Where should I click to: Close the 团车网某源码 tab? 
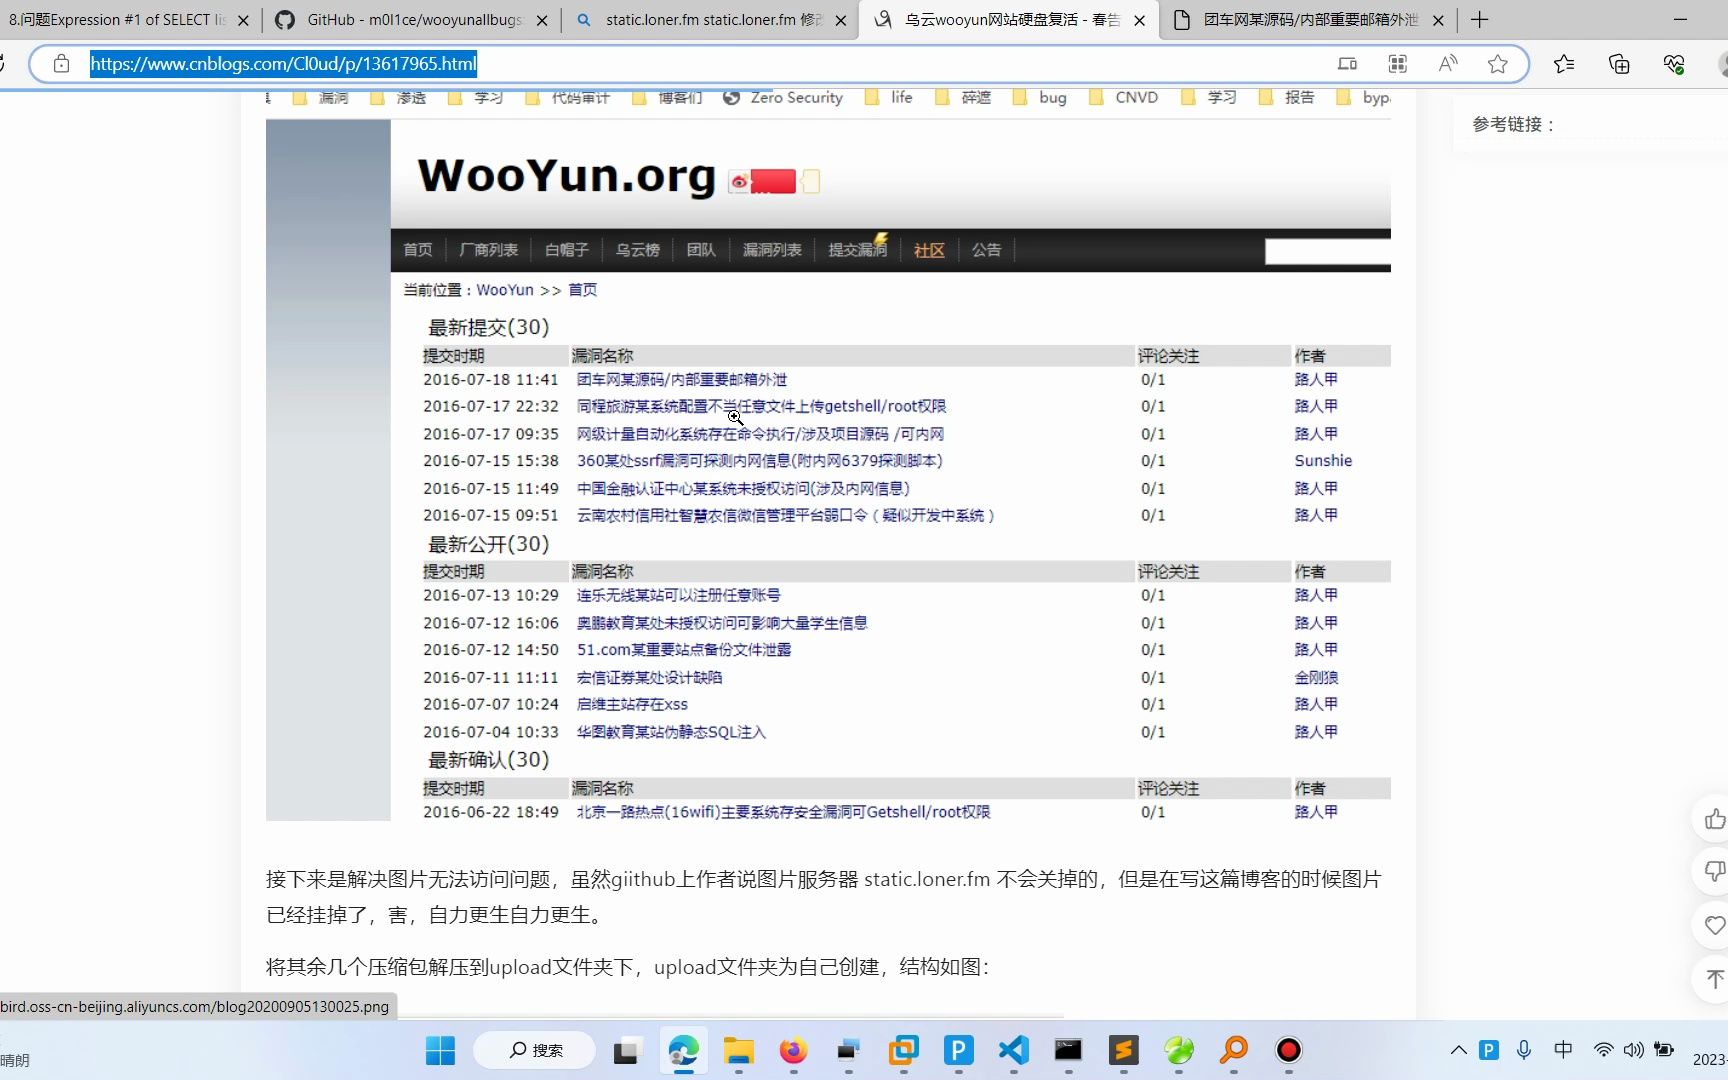1438,20
